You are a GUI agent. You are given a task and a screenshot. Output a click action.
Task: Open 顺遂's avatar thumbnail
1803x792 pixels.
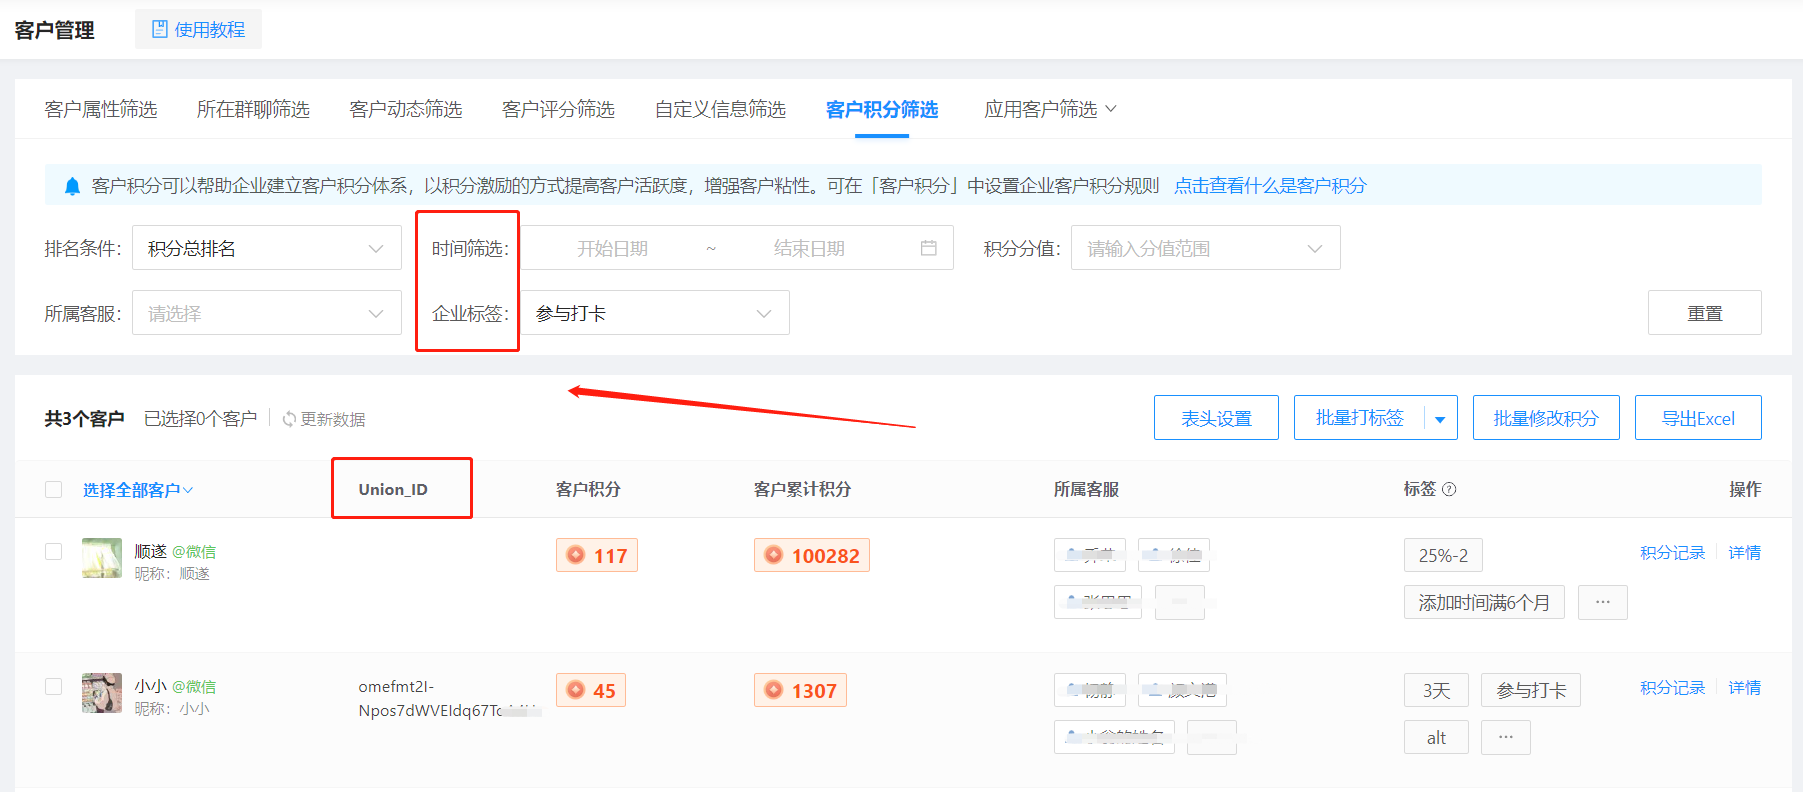click(102, 558)
